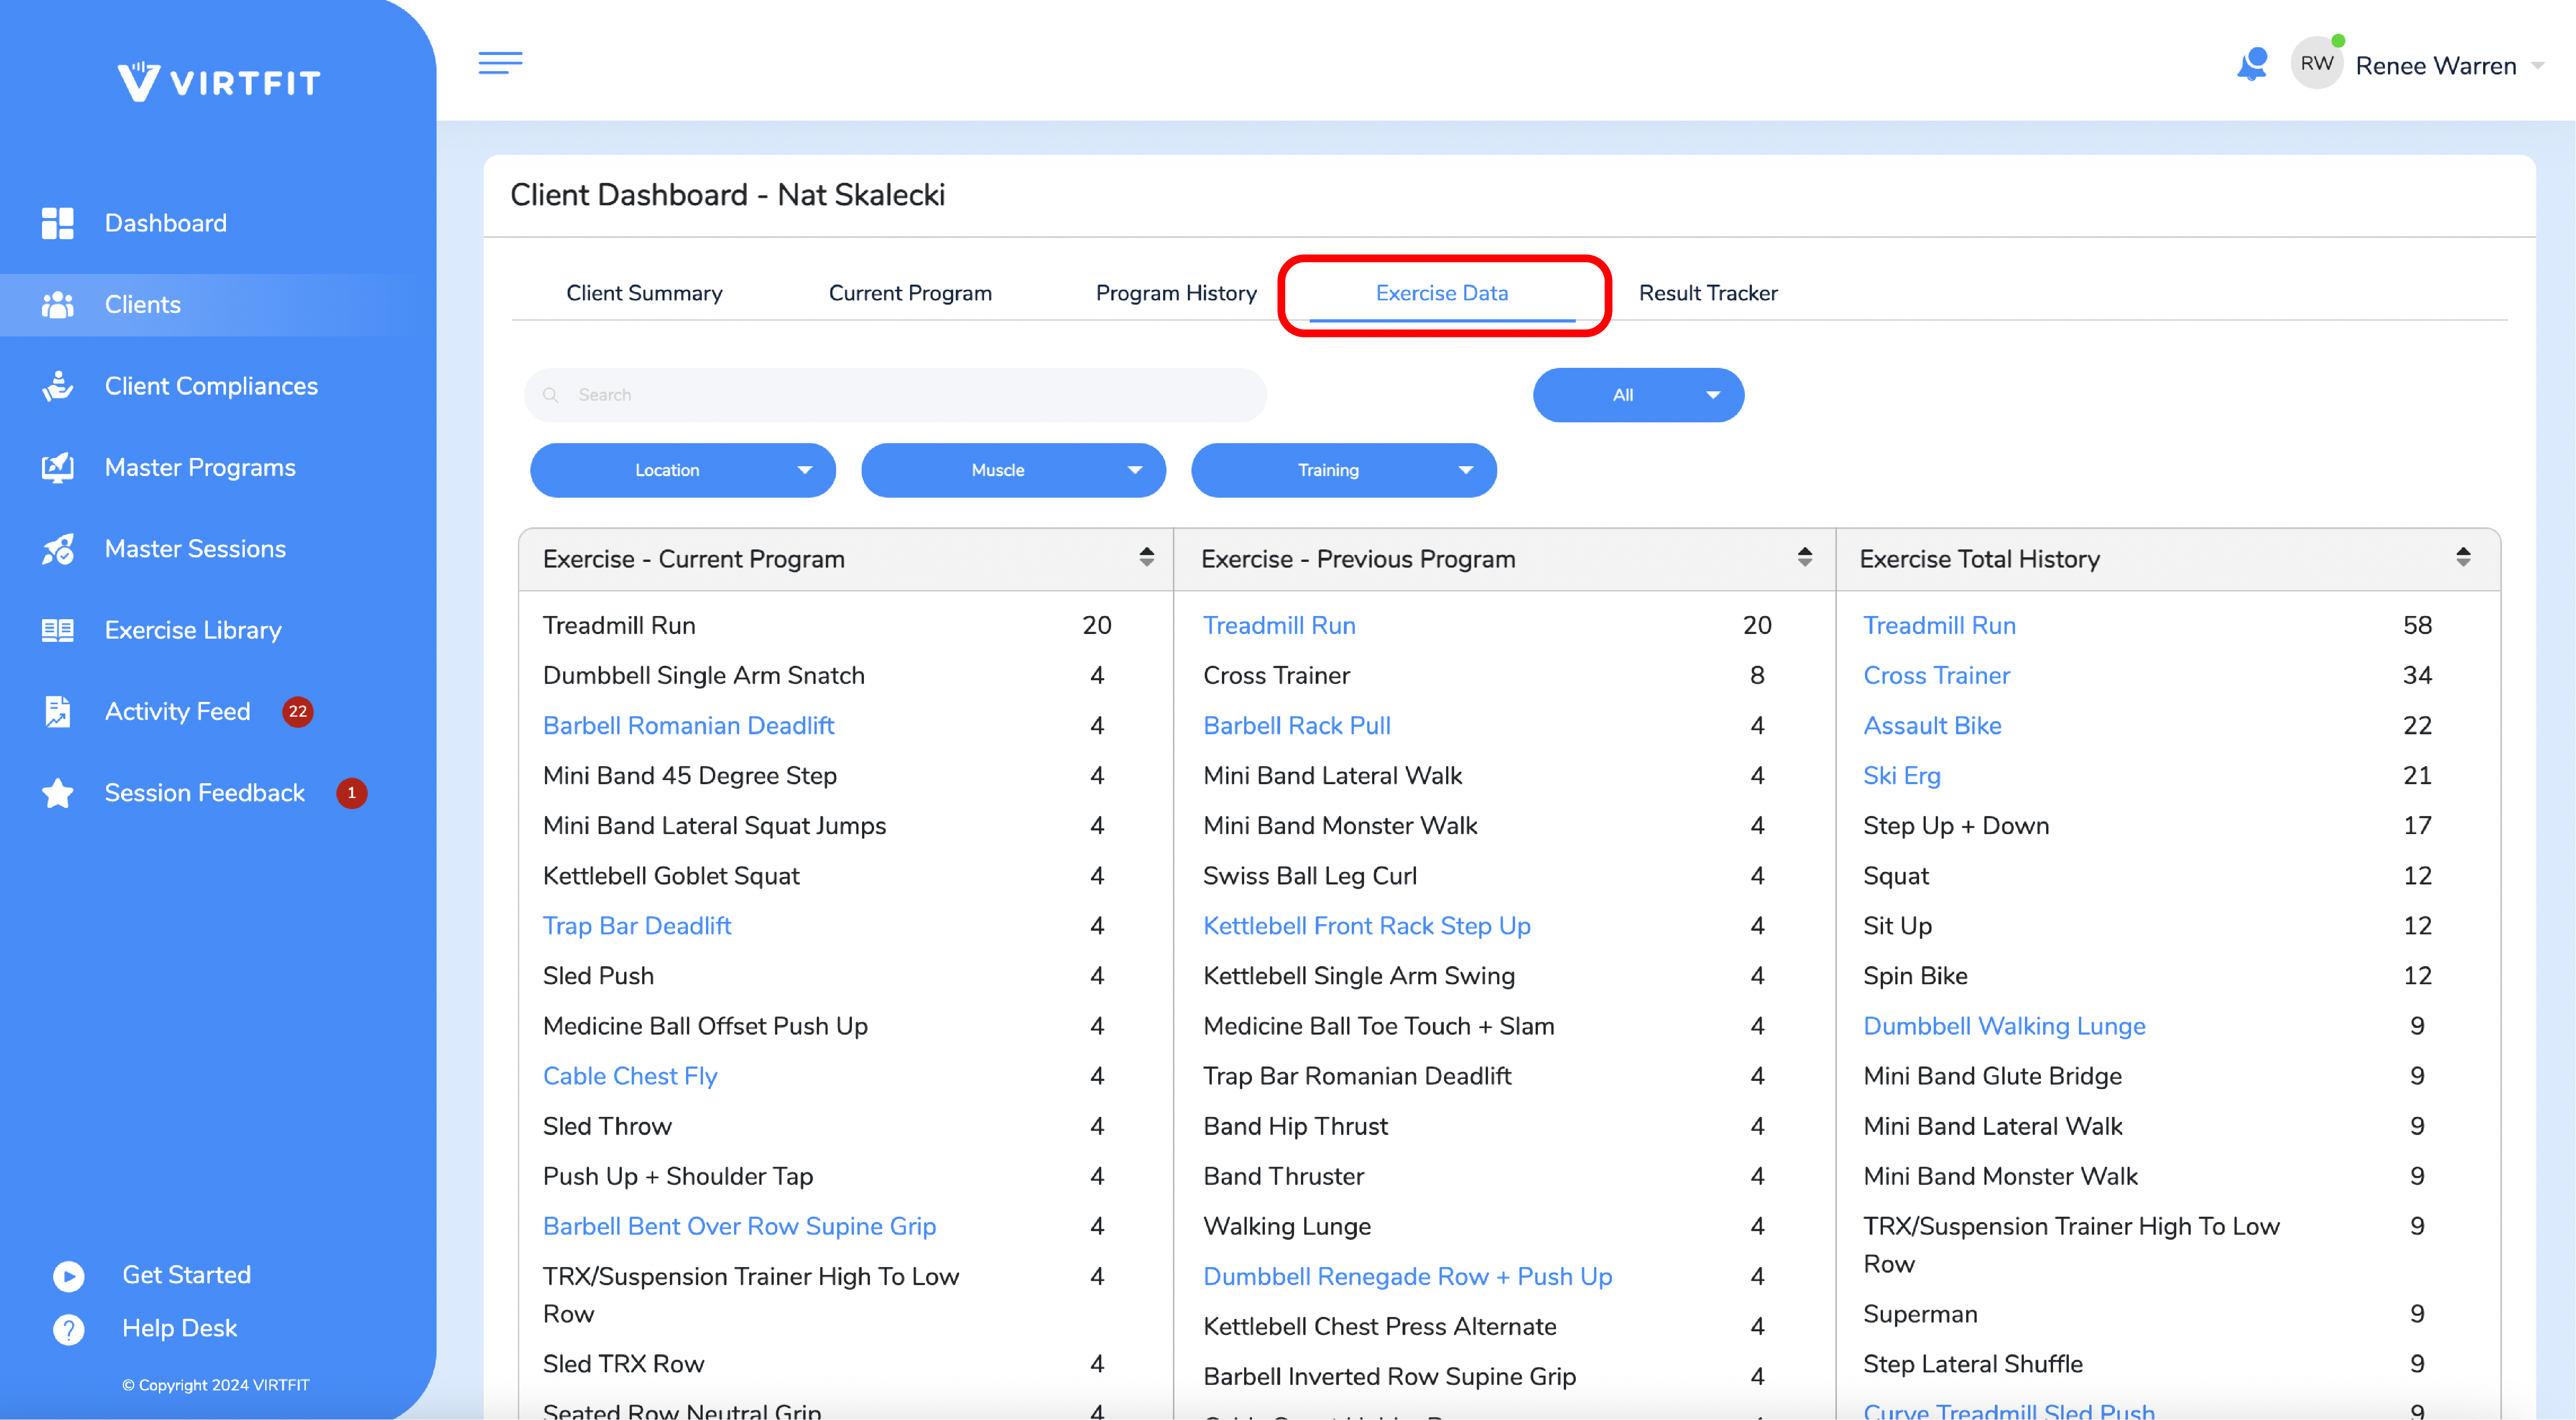Sort Exercise - Previous Program column
The height and width of the screenshot is (1420, 2576).
(1805, 557)
